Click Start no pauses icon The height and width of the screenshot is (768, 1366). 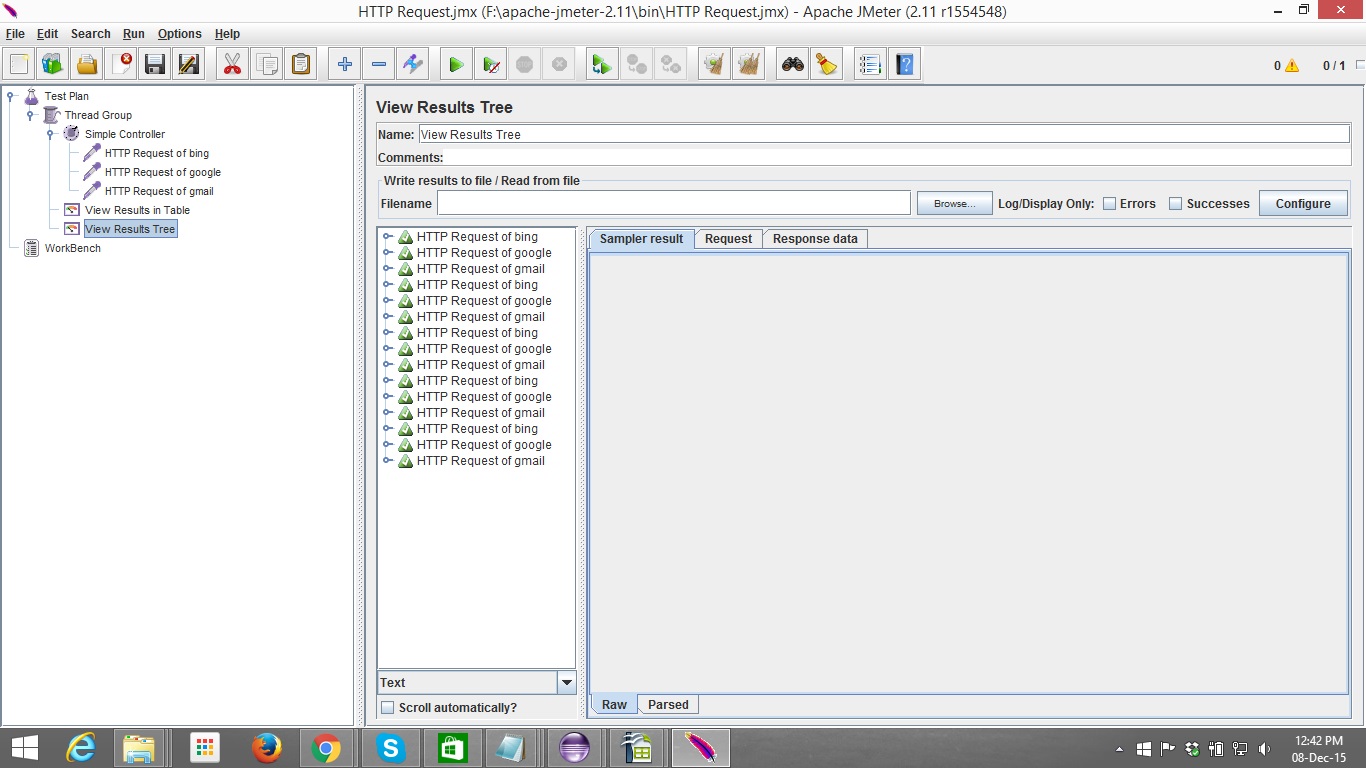coord(490,65)
